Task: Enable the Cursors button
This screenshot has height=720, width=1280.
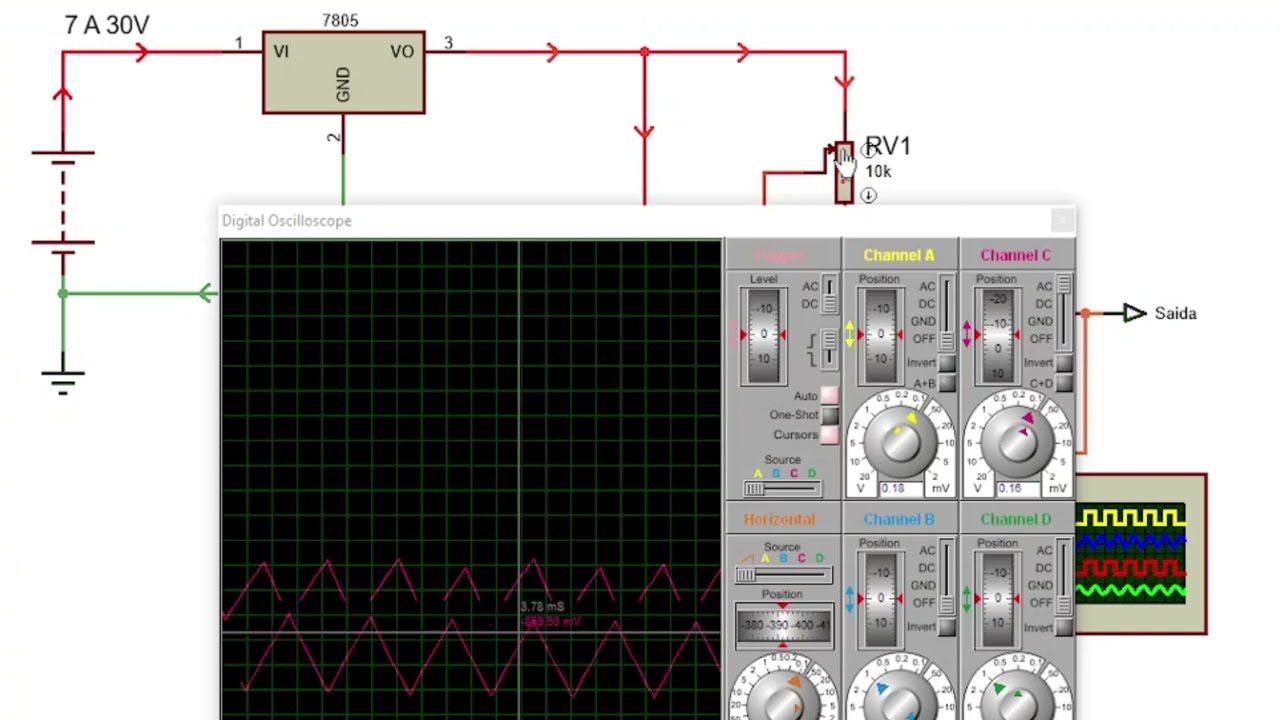Action: (x=829, y=435)
